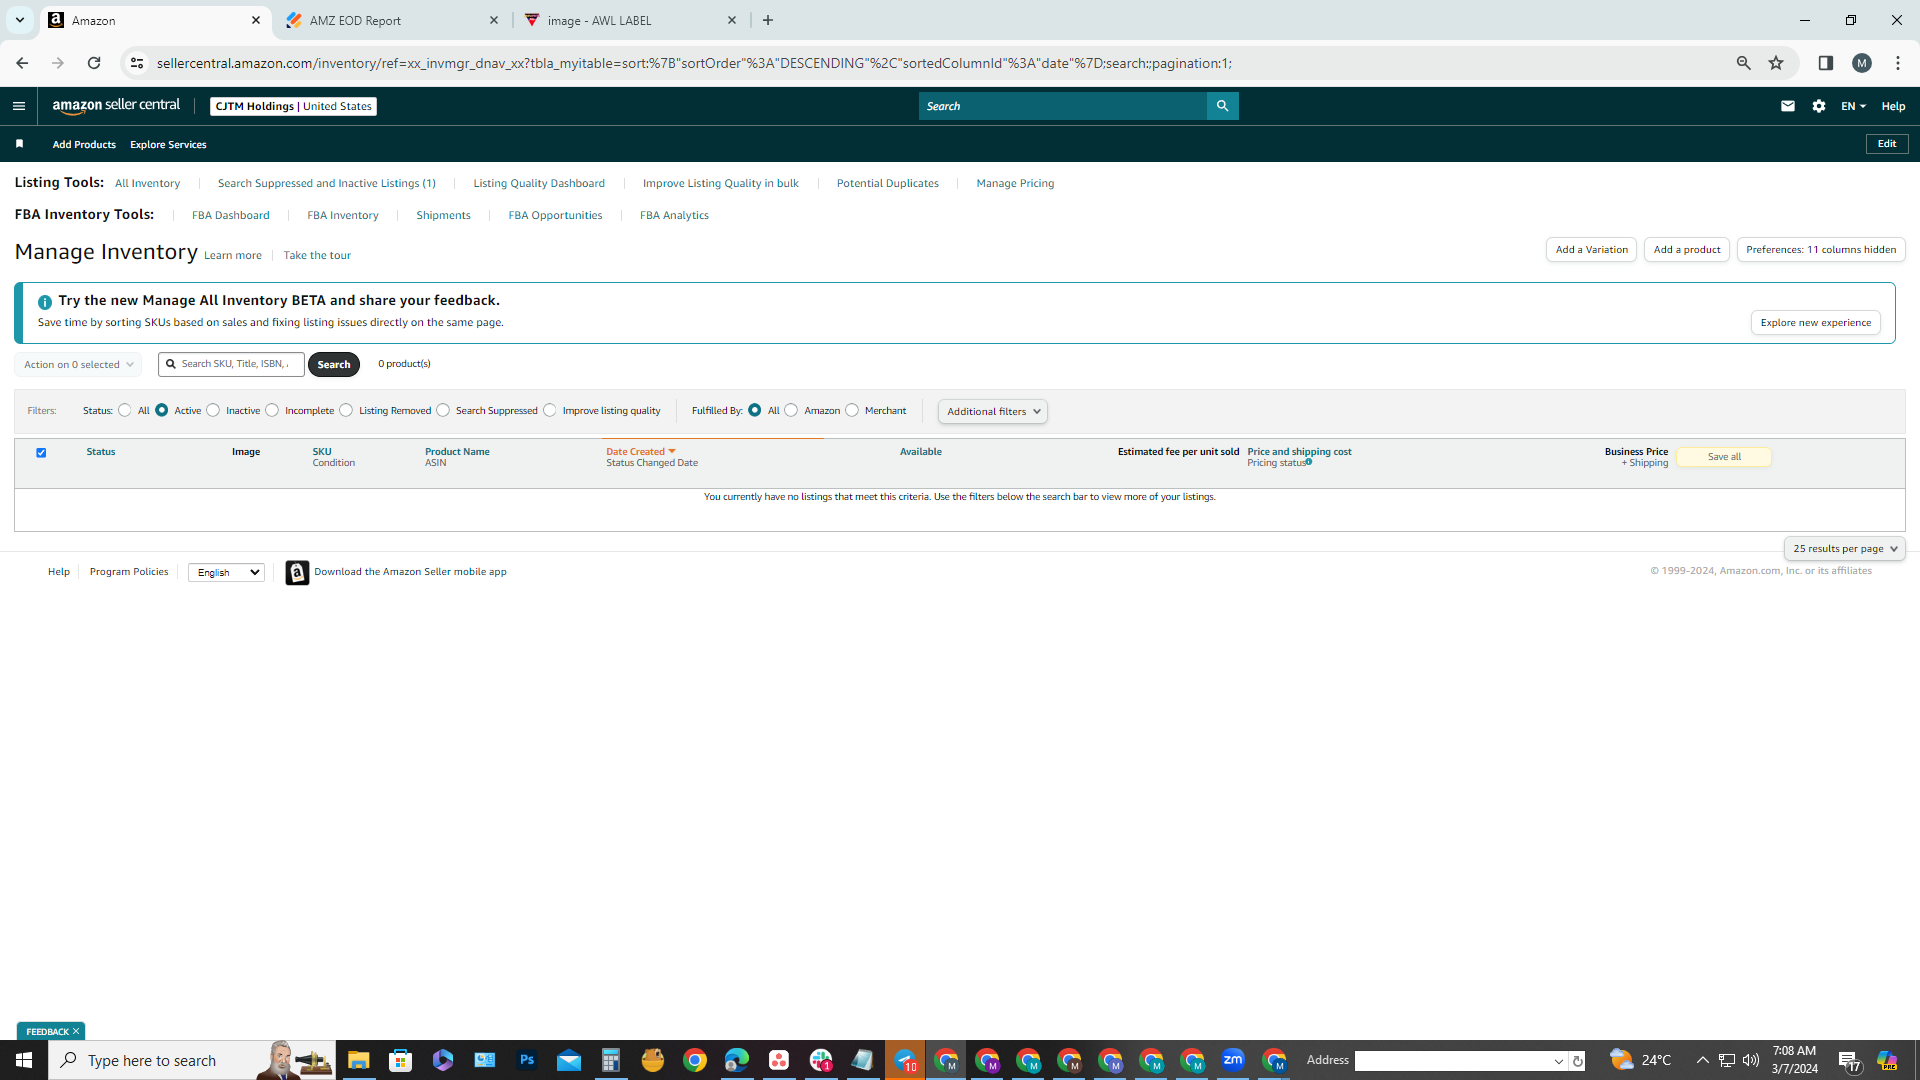Screen dimensions: 1920x1080
Task: Click the browser back arrow
Action: [x=22, y=63]
